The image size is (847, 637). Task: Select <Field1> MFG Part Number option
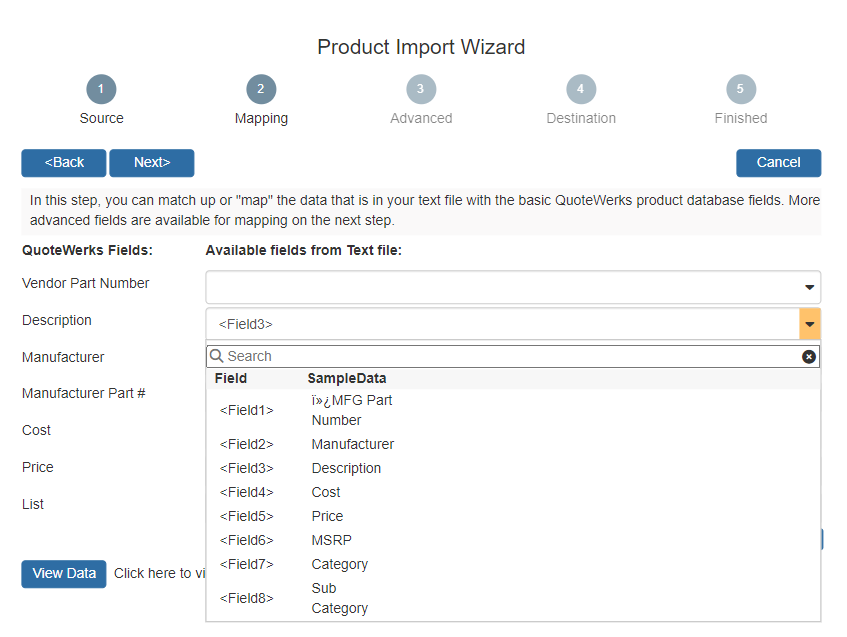pos(350,410)
